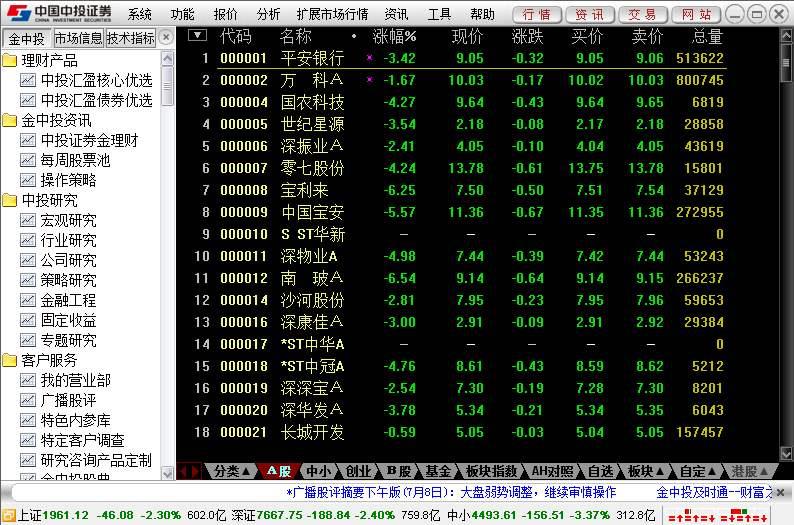Expand the 分类 tab dropdown

247,472
